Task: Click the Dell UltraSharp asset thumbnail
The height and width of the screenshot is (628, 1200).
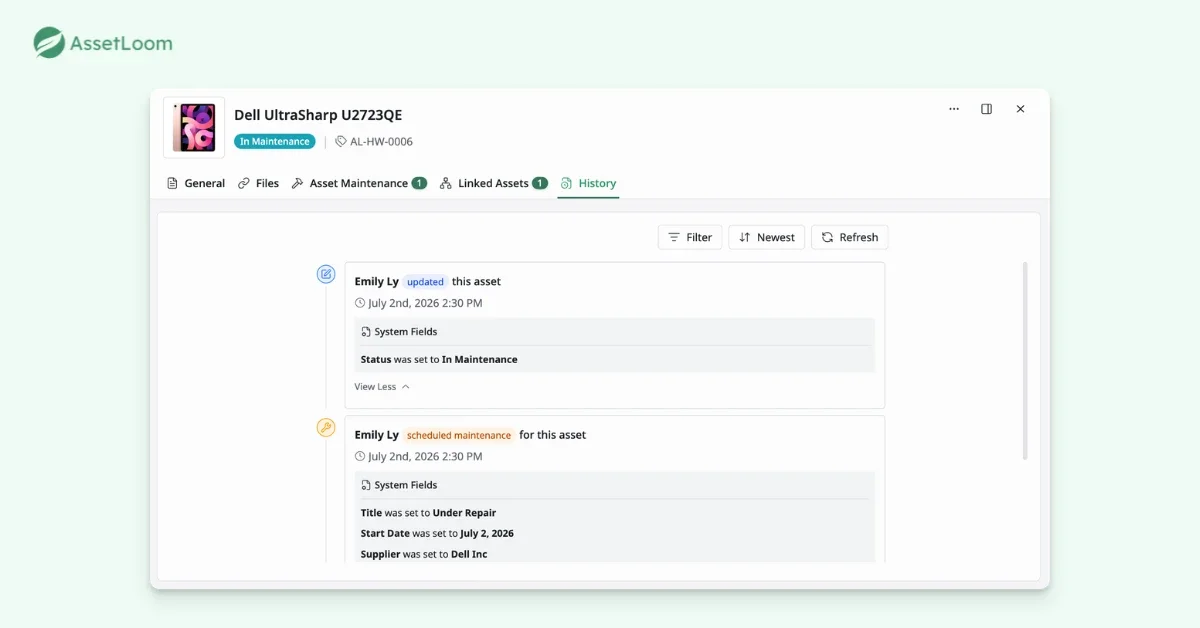Action: [194, 128]
